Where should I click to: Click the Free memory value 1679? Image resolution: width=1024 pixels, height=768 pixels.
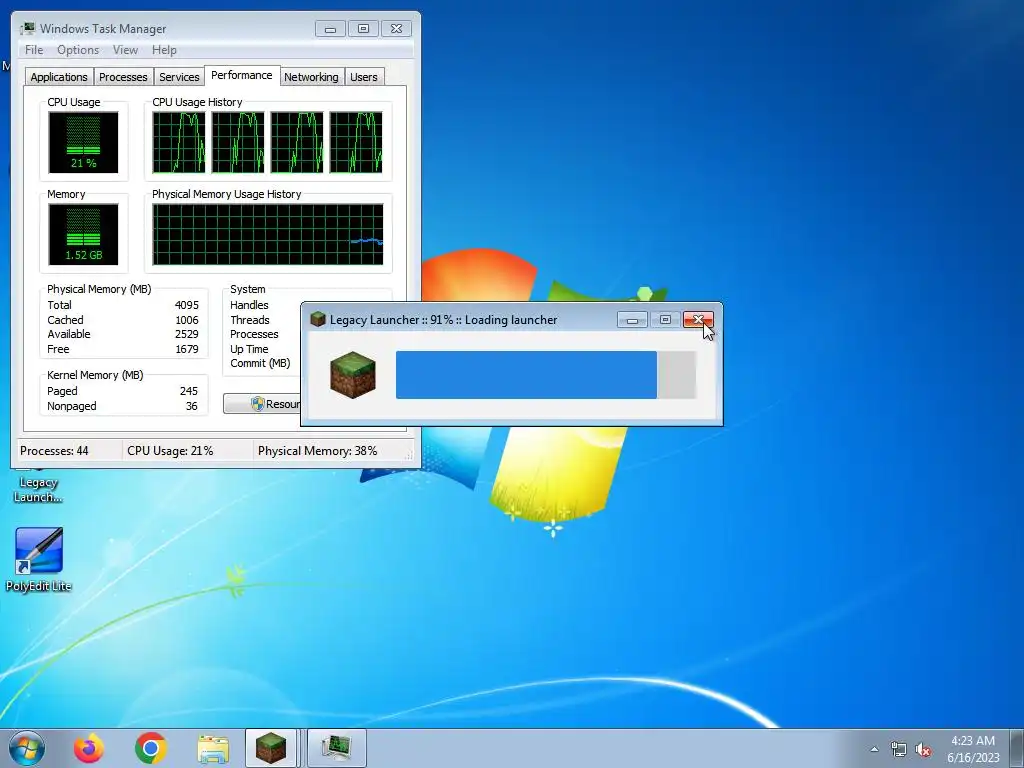pos(186,349)
